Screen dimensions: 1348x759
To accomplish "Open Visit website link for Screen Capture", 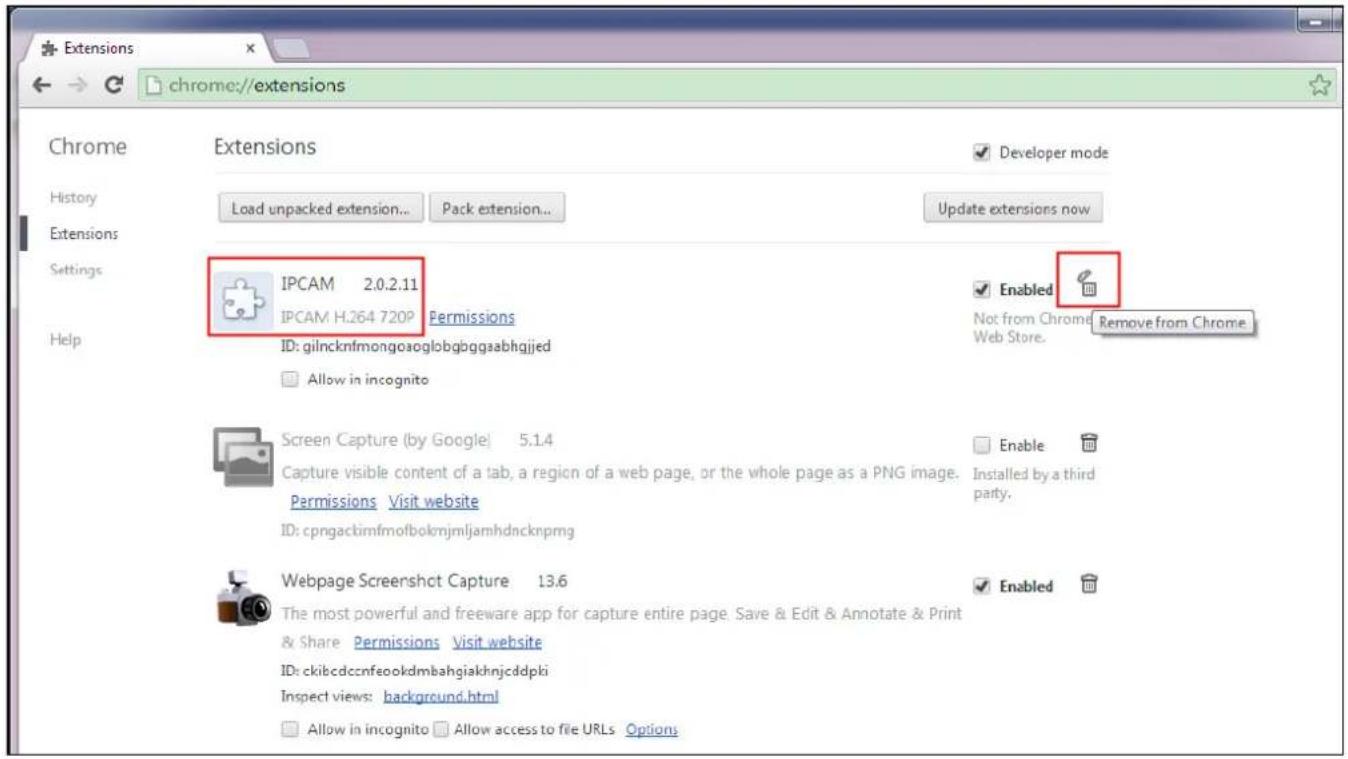I will coord(433,501).
